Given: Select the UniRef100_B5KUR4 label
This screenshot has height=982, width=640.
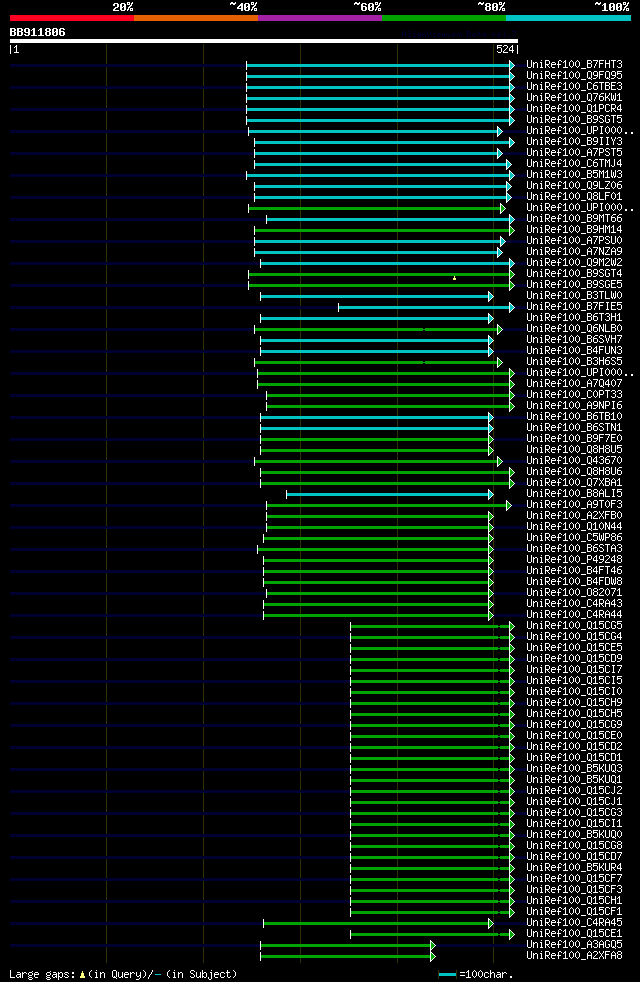Looking at the screenshot, I should (x=574, y=867).
